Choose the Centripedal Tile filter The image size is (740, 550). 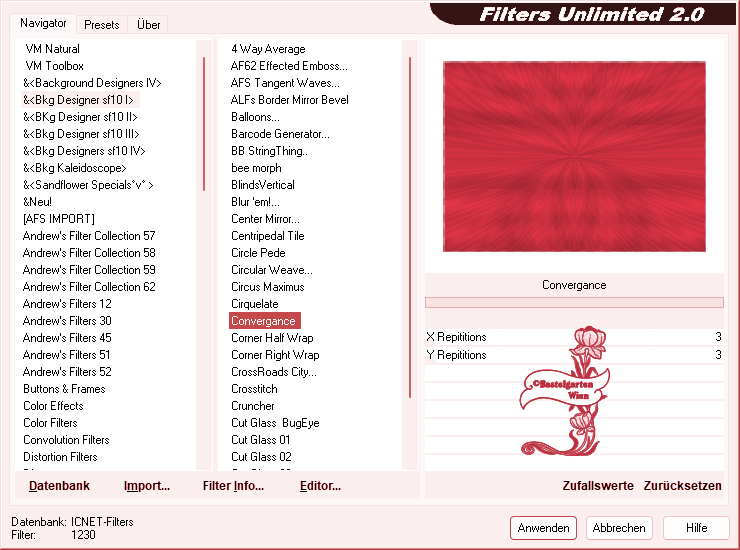click(268, 236)
